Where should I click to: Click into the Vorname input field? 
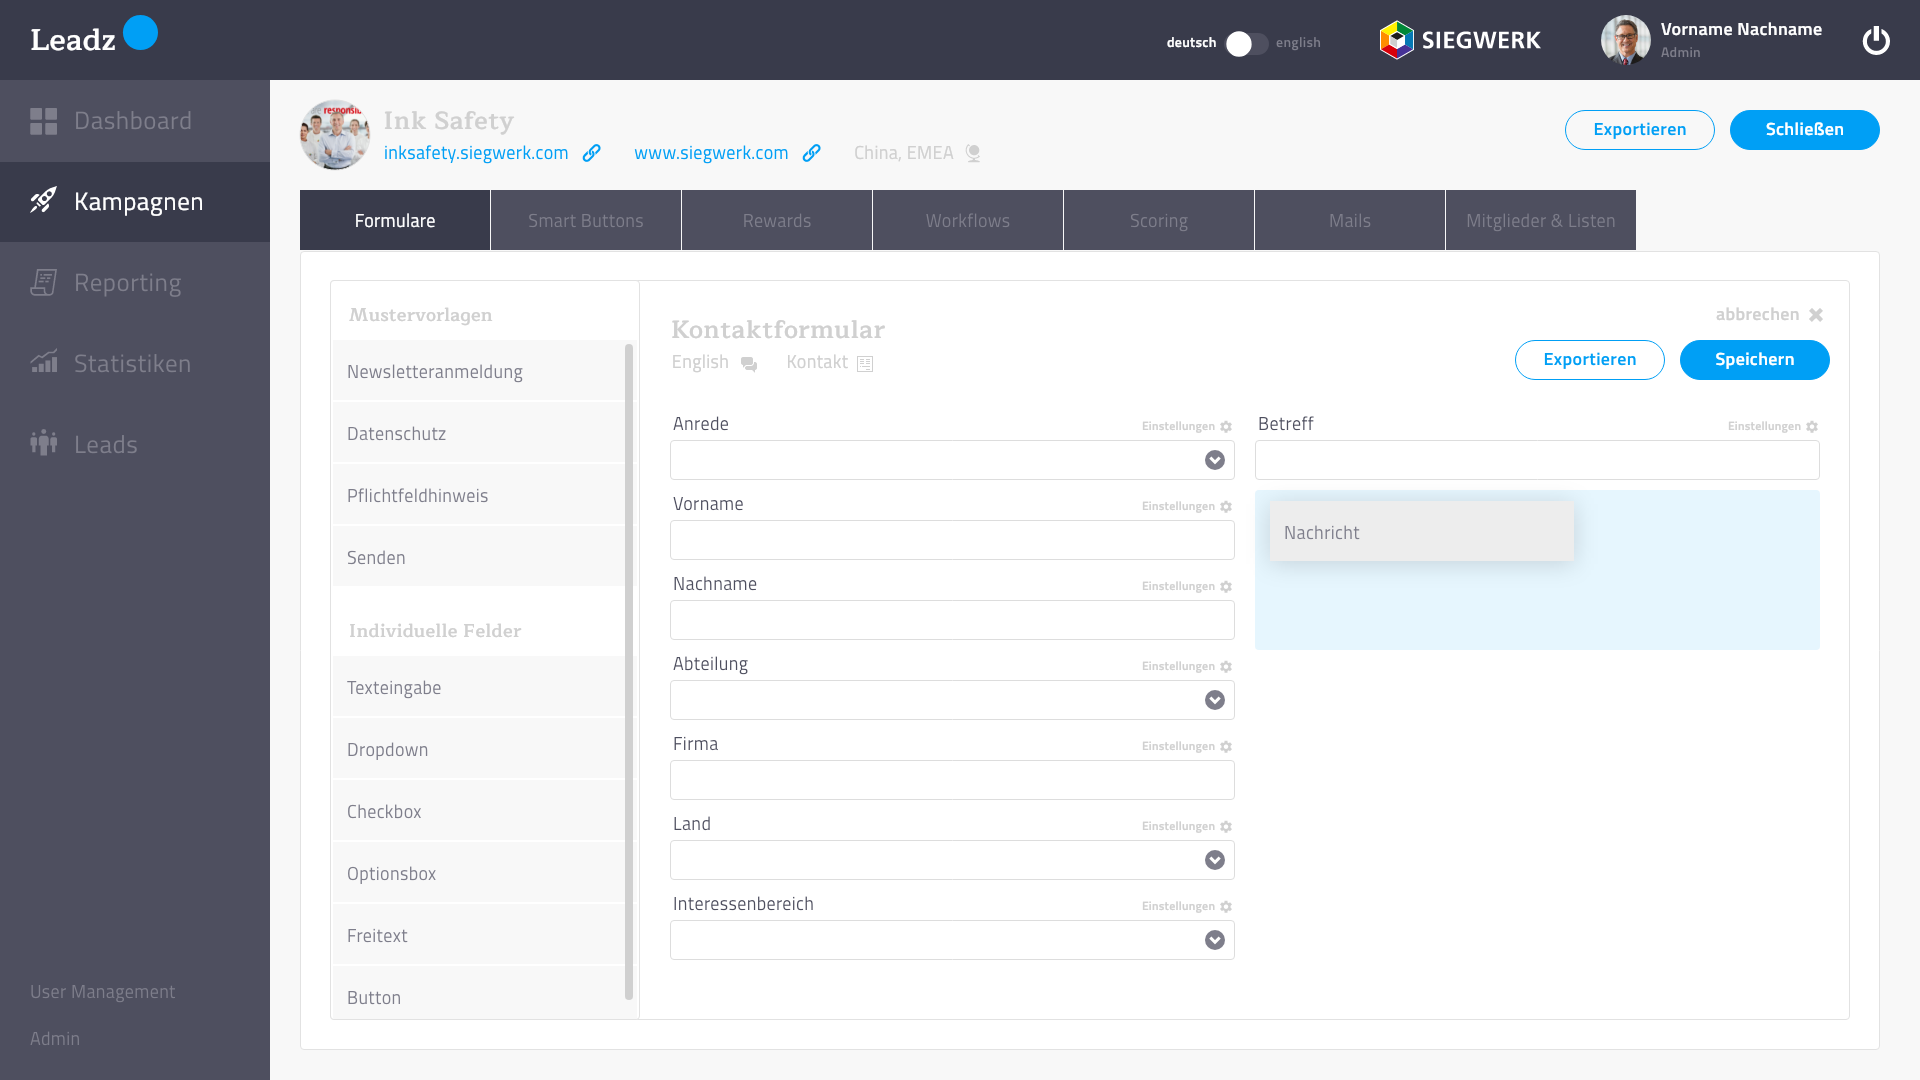point(952,540)
